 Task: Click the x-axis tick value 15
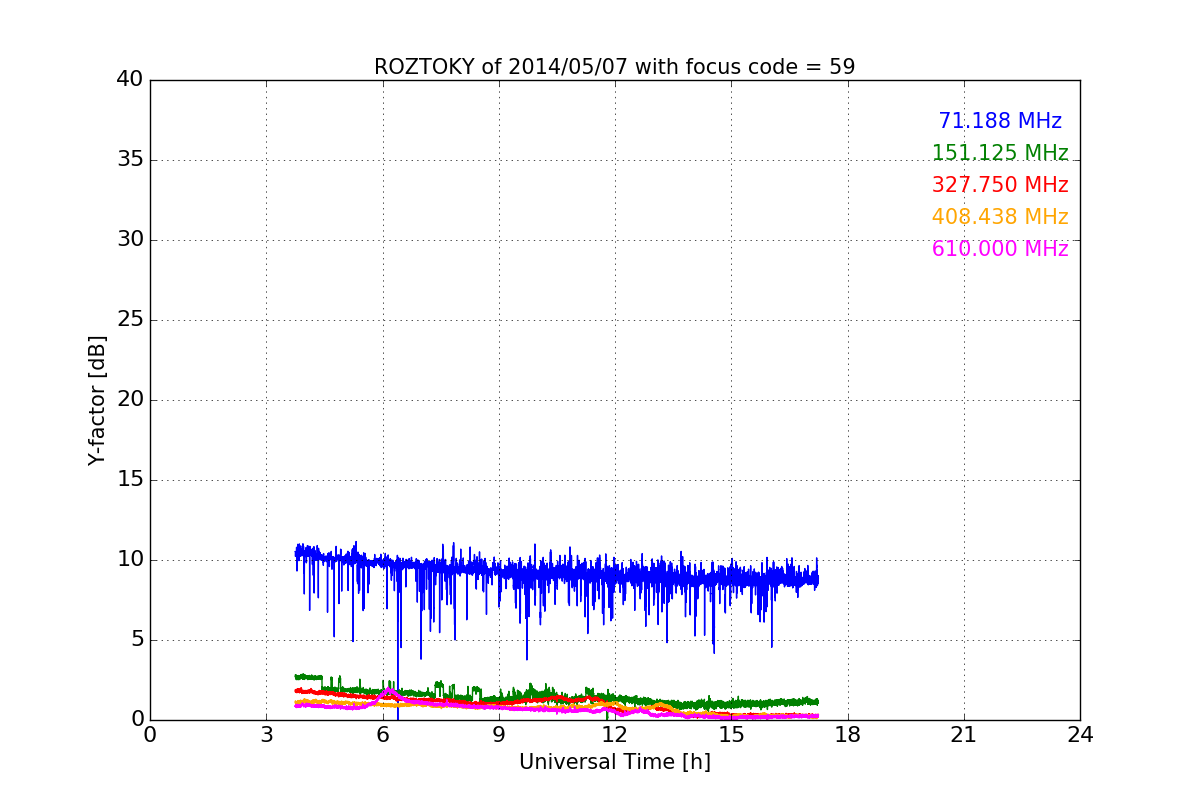click(731, 735)
